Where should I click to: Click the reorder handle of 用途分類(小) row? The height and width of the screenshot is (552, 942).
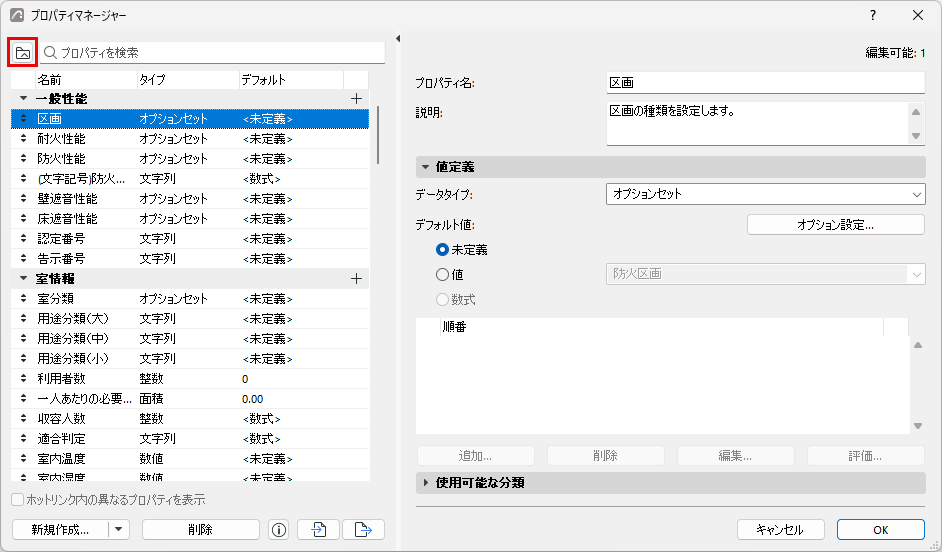click(x=23, y=359)
